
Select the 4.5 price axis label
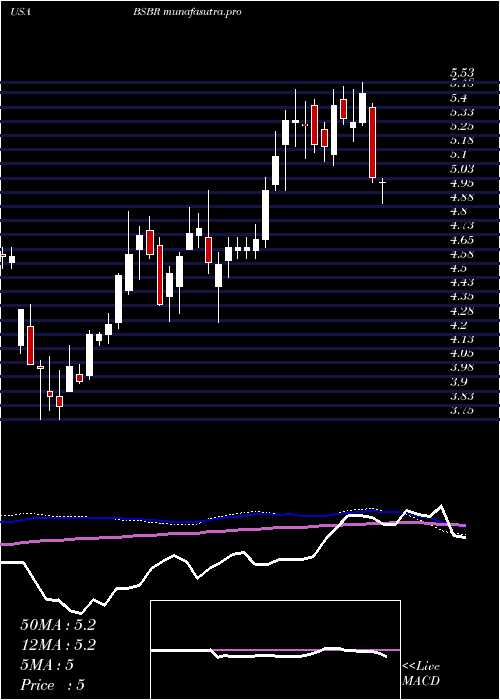coord(459,269)
